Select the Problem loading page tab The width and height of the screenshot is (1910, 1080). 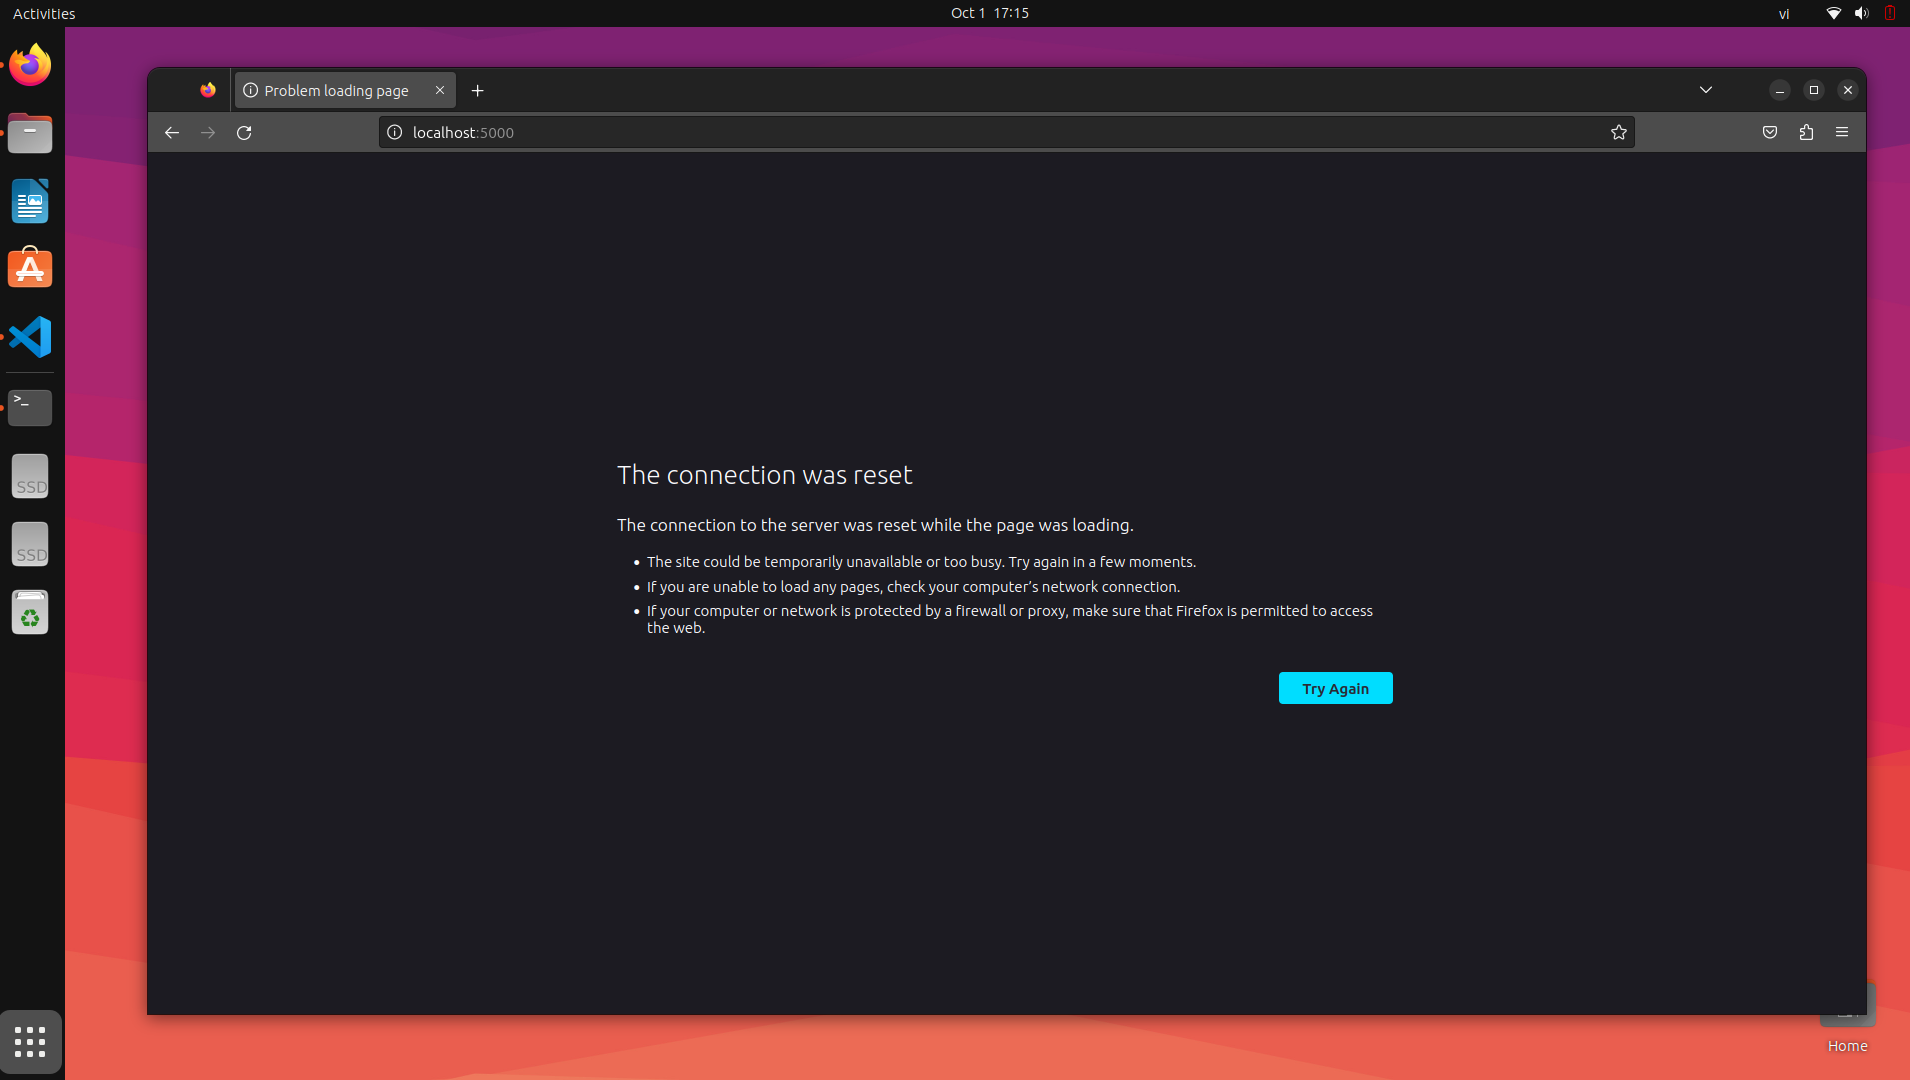[335, 90]
